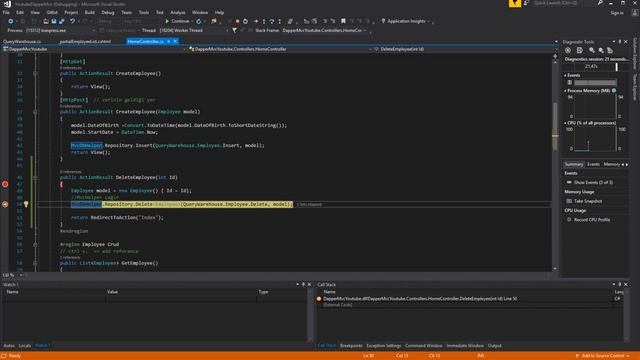This screenshot has width=640, height=360.
Task: Click the Continue debugging button
Action: [177, 21]
